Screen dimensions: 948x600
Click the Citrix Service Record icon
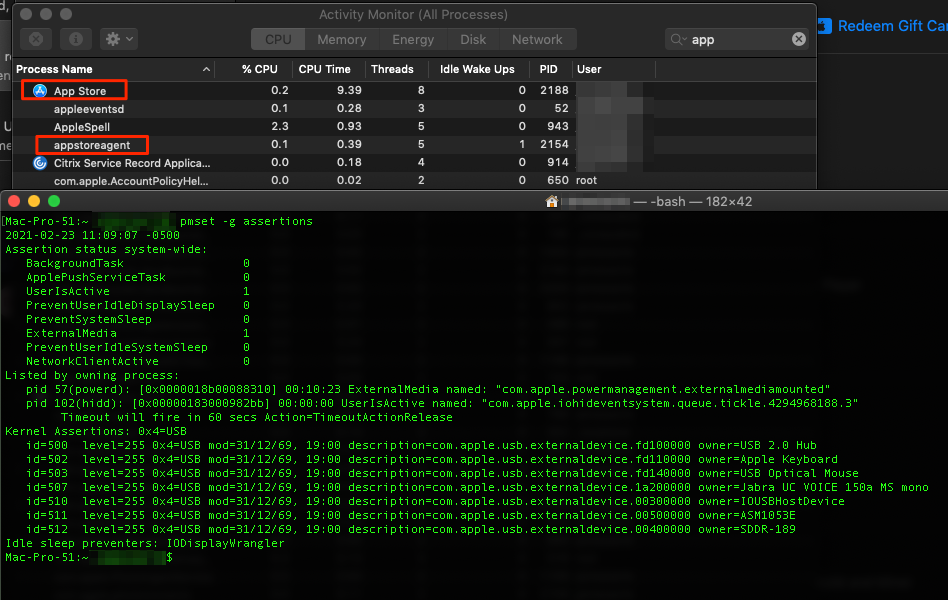point(40,163)
